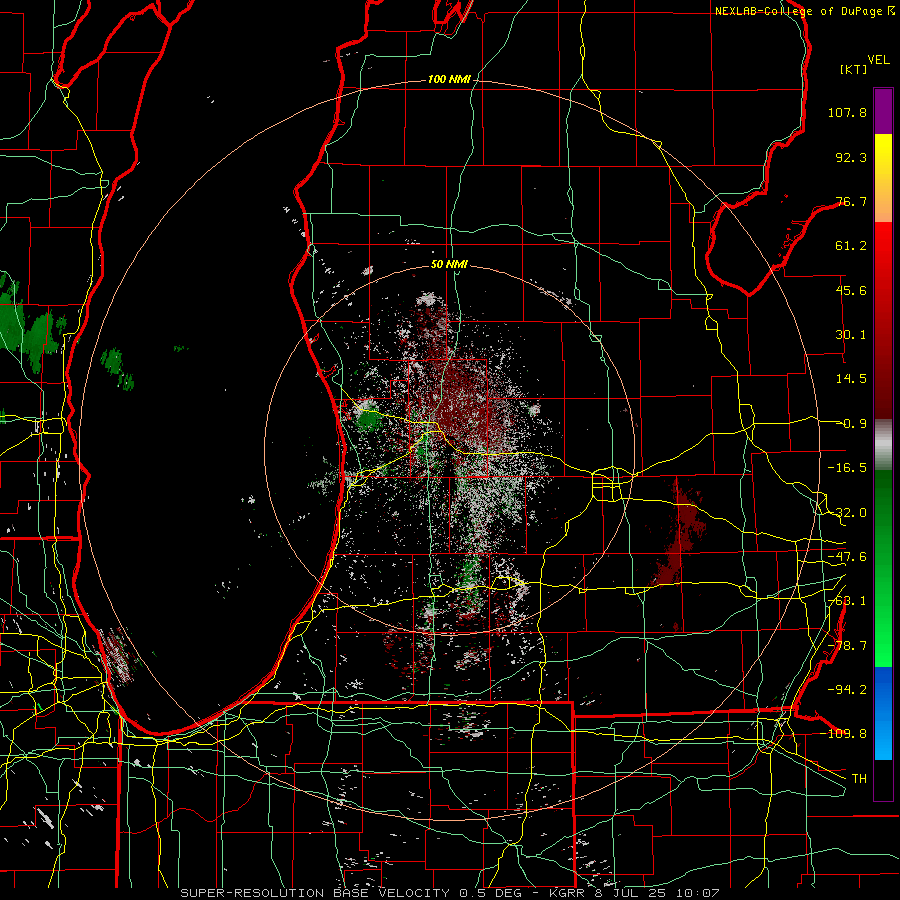Click the NEXLAB-College of DuPage label
The height and width of the screenshot is (900, 900).
(x=804, y=11)
